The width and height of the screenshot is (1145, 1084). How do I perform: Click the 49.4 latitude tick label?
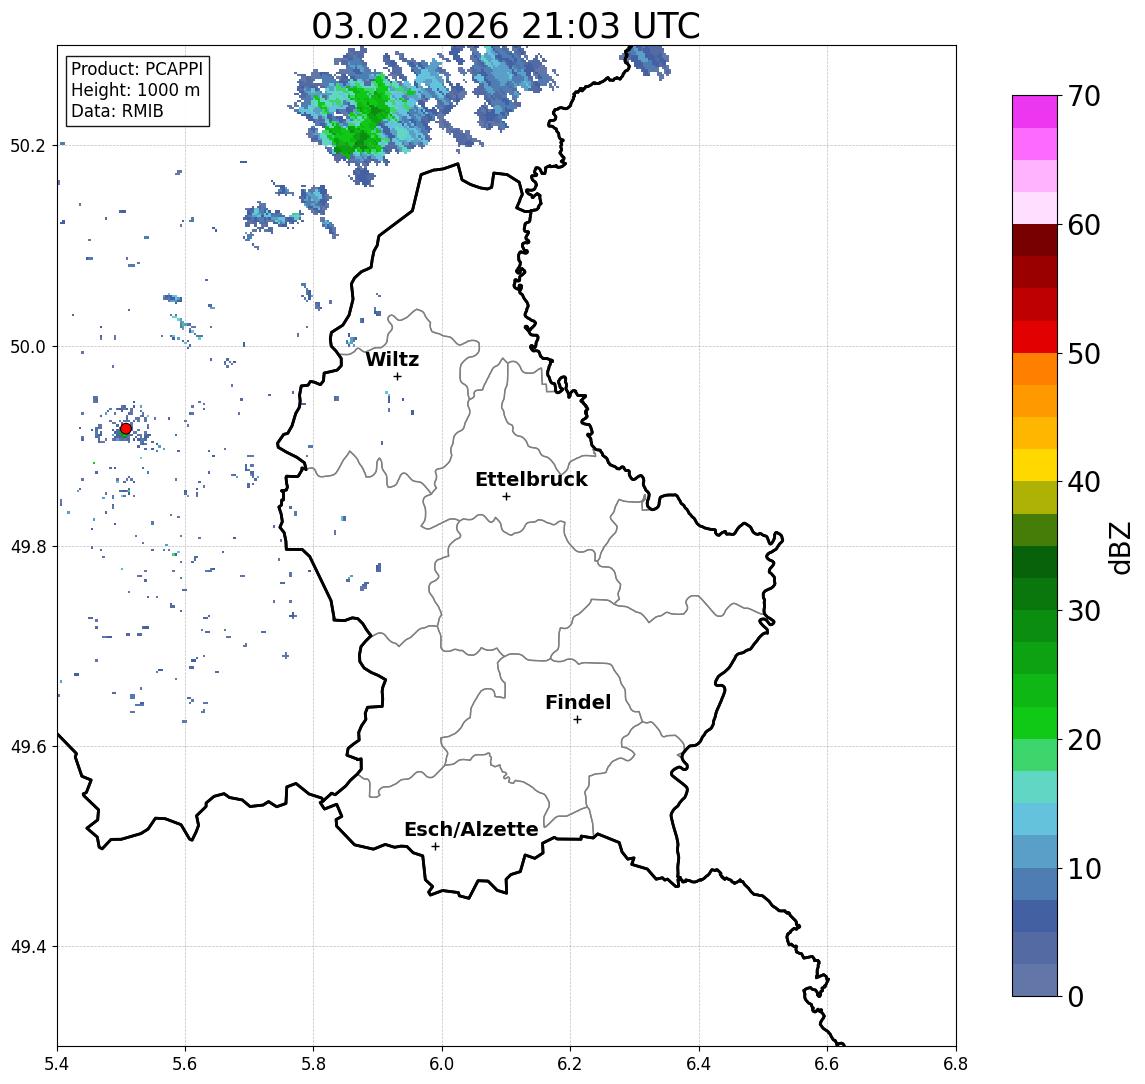(28, 947)
